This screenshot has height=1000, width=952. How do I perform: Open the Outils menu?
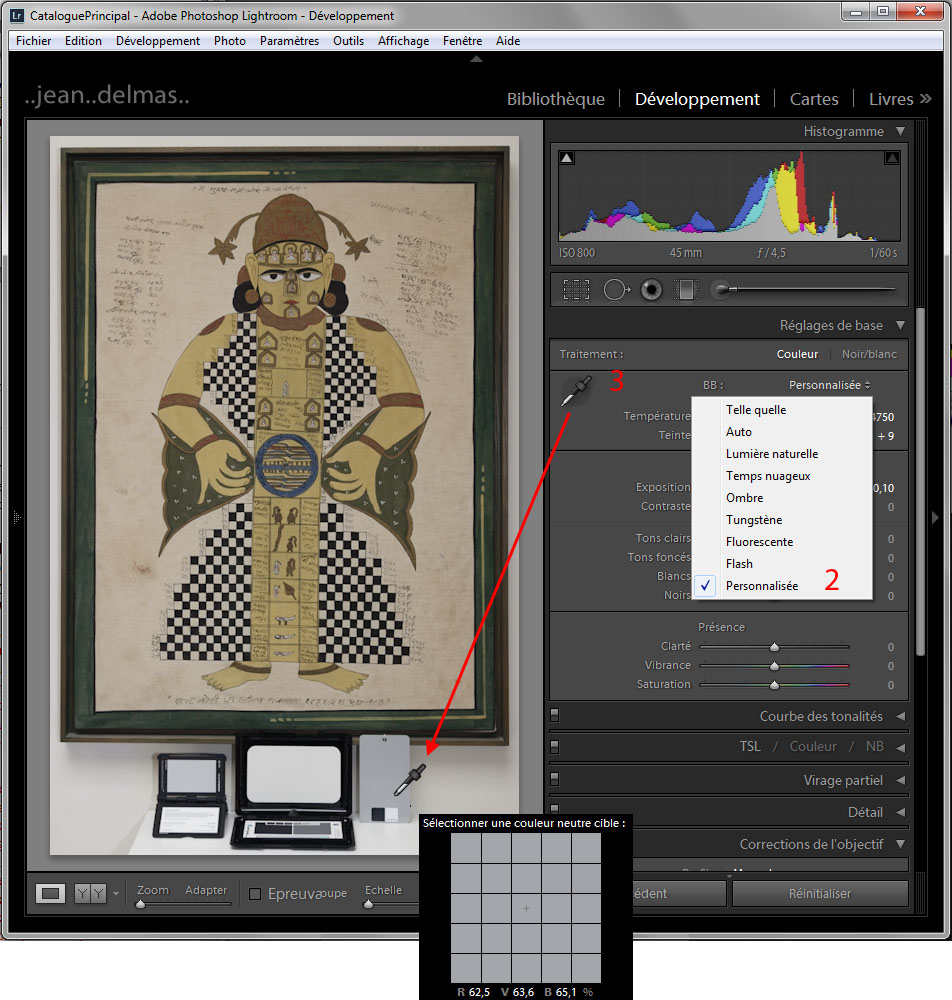tap(348, 41)
